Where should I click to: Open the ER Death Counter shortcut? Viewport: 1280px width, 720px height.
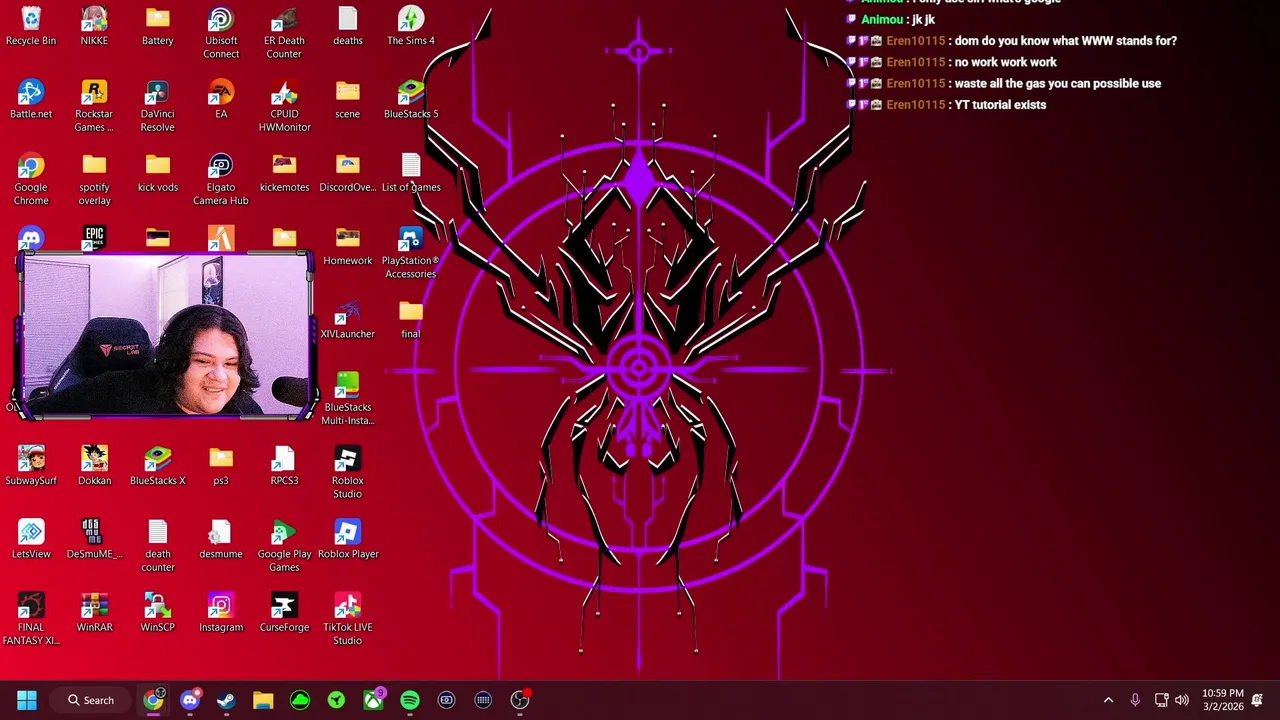click(x=284, y=33)
